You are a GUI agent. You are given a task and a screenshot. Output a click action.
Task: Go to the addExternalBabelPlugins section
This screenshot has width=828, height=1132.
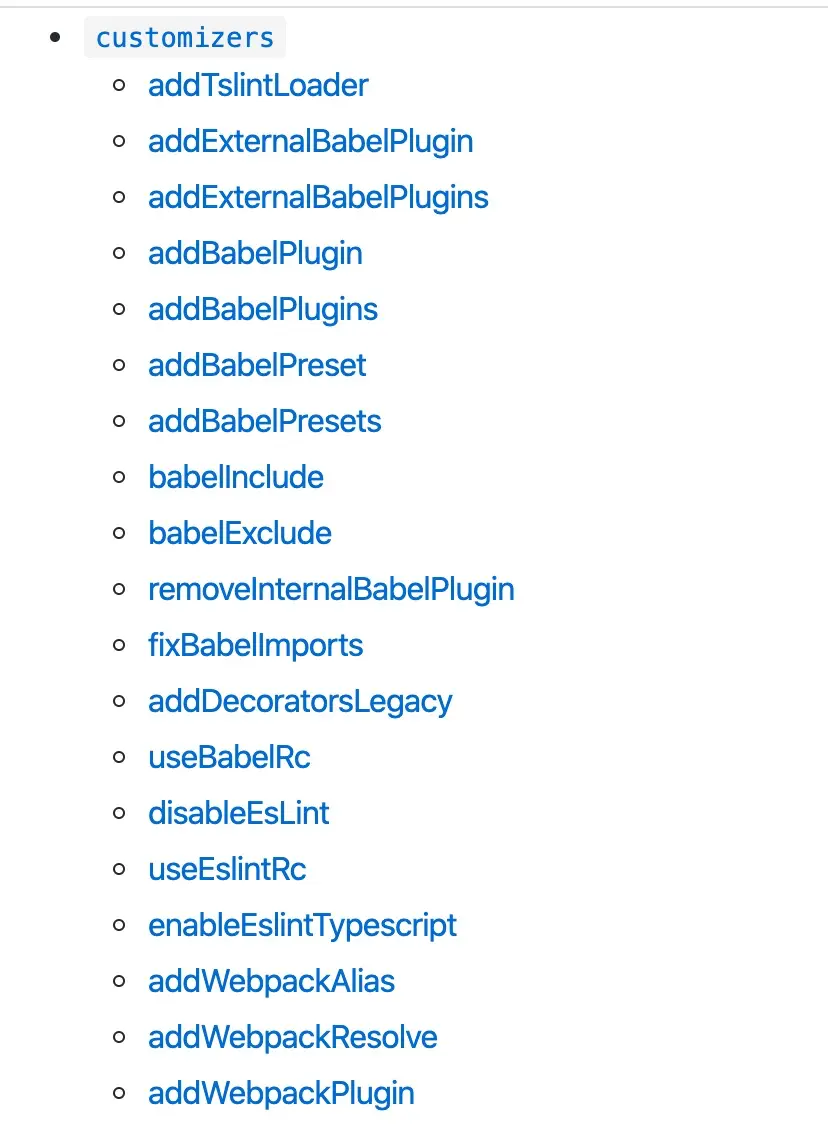pos(318,197)
